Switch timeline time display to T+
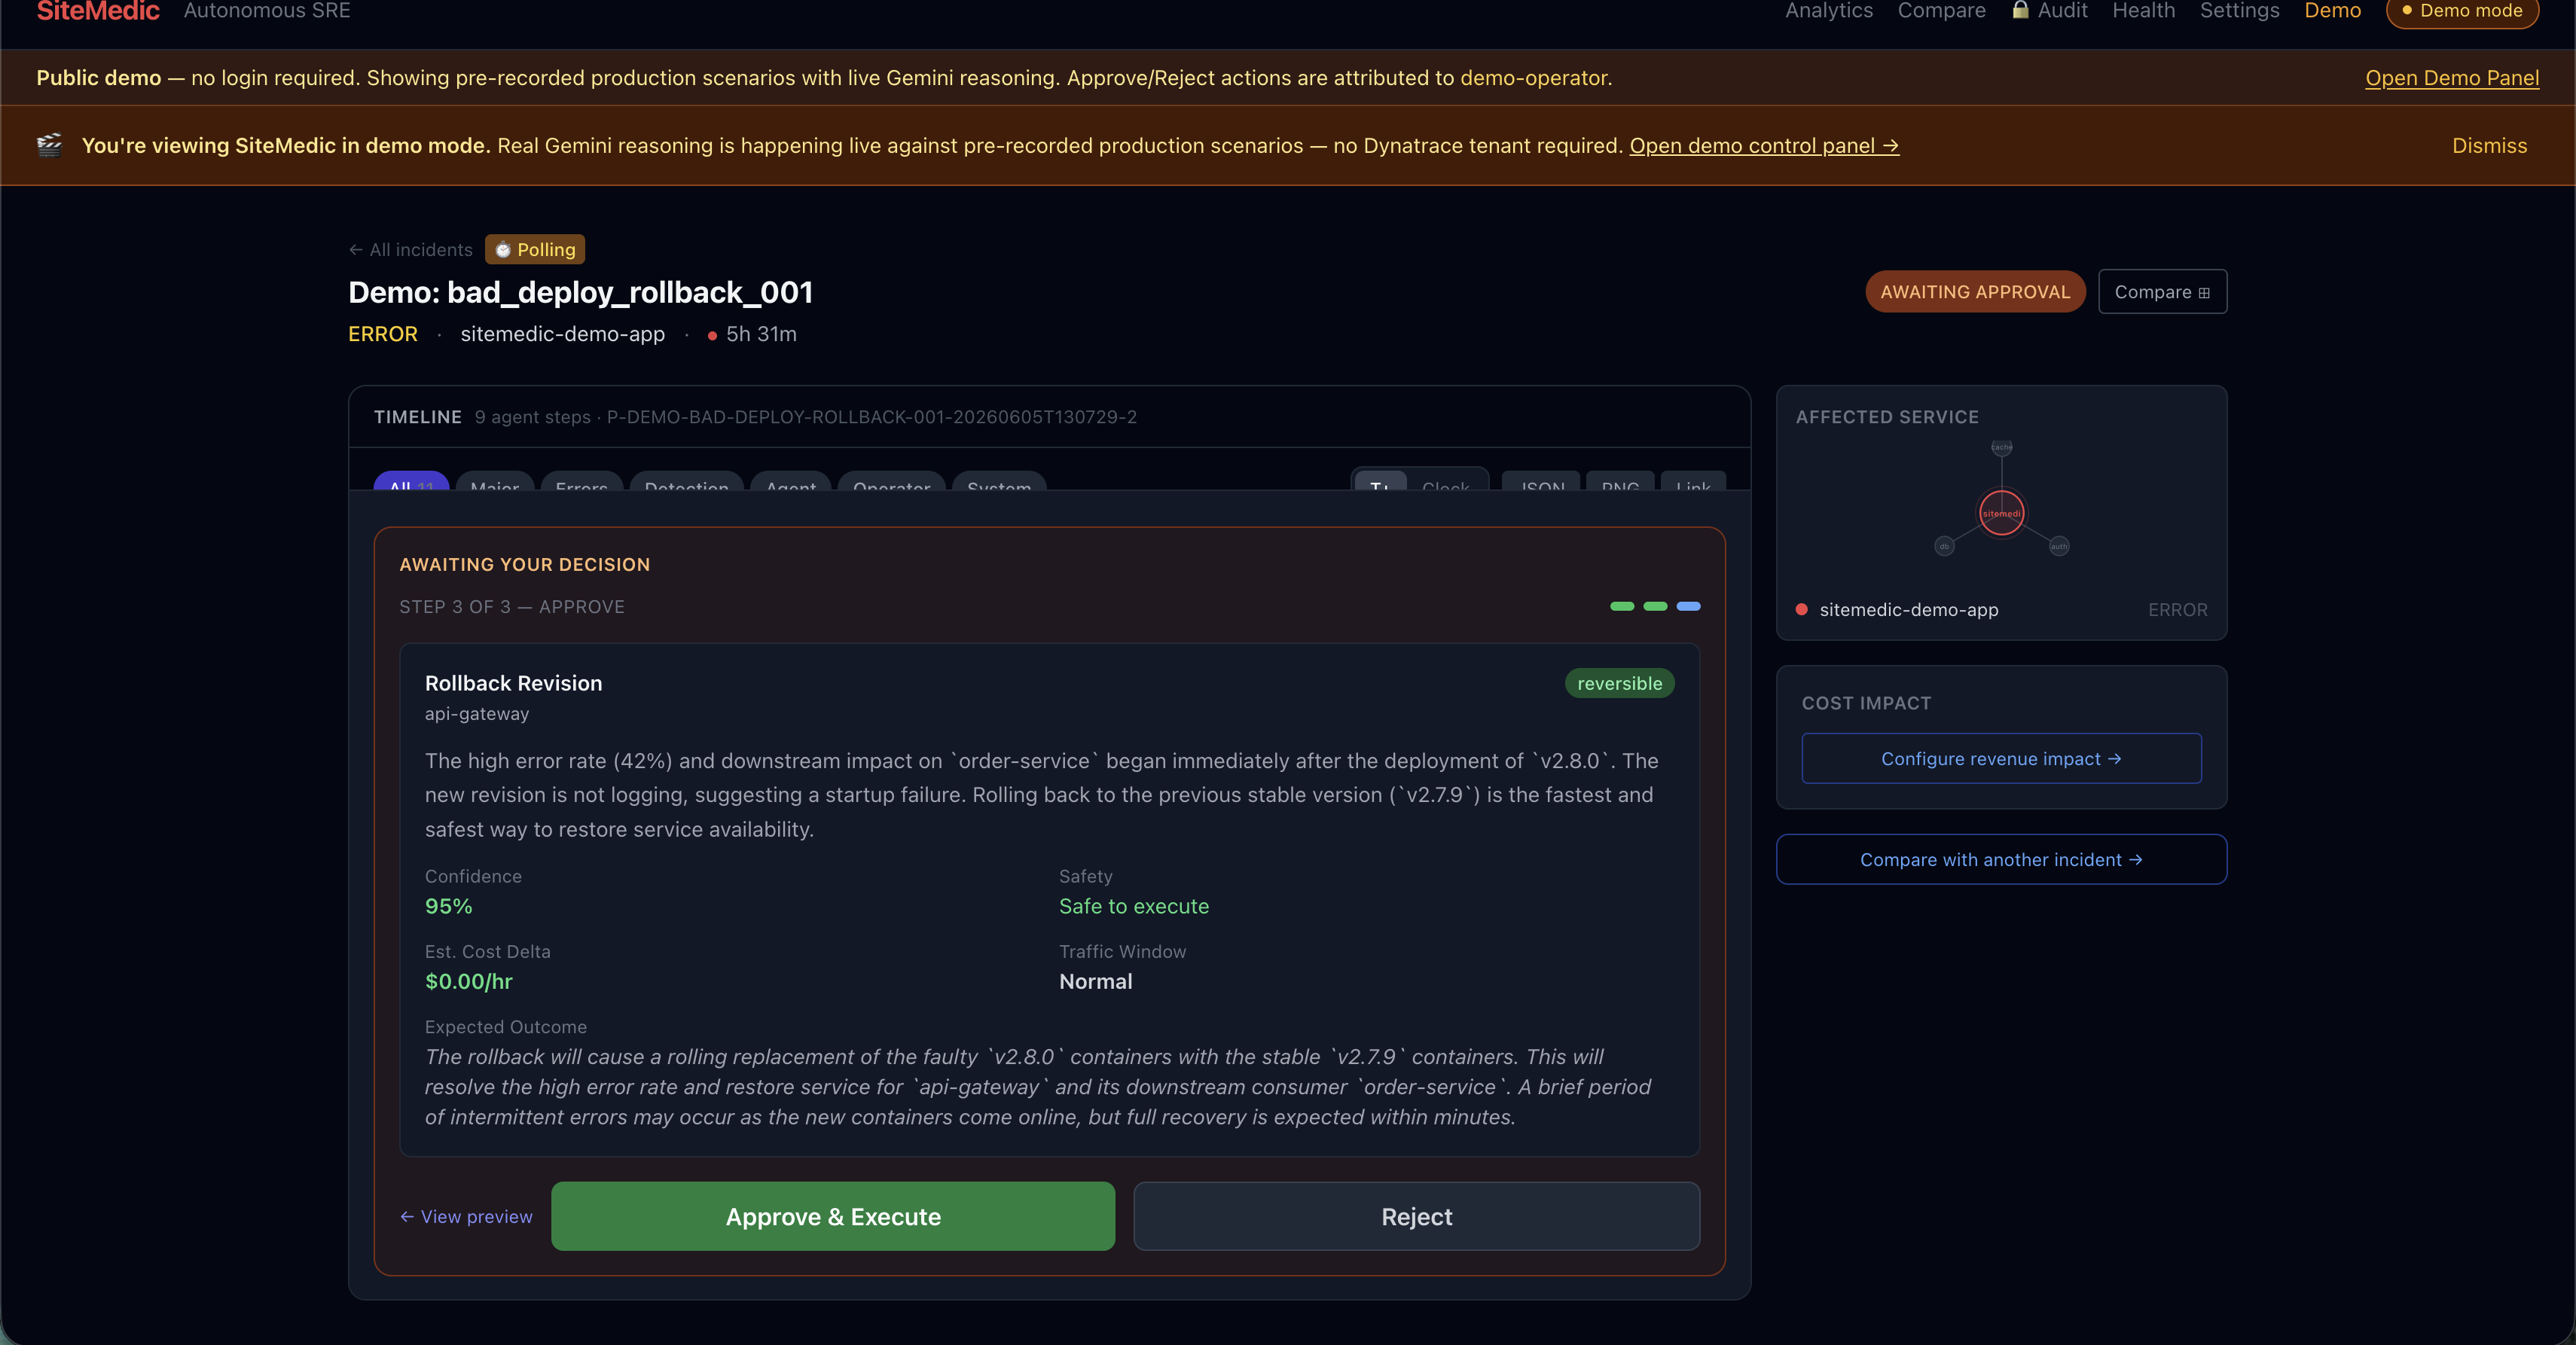 coord(1381,482)
